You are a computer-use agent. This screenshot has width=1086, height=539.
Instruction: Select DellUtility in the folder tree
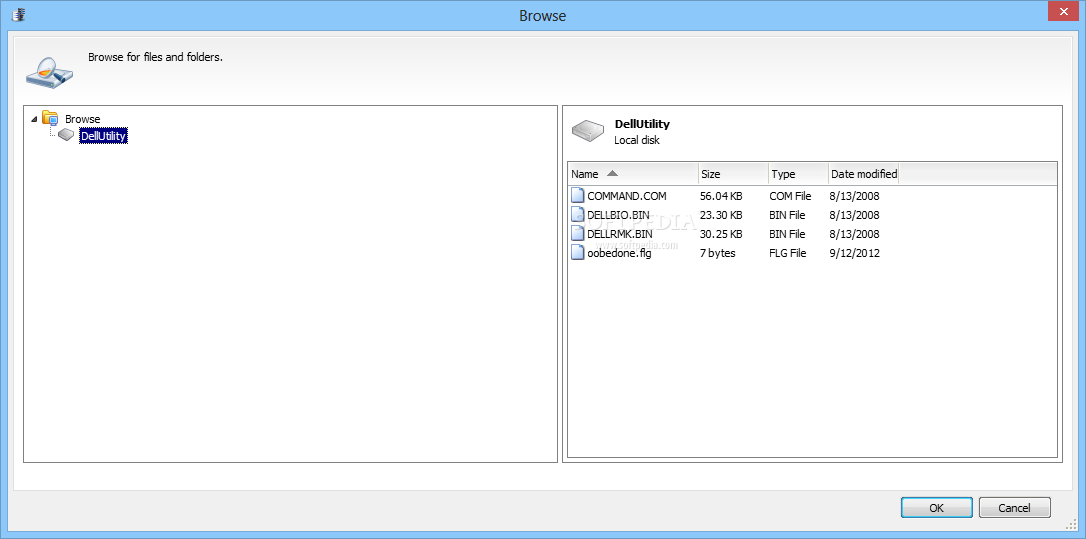pyautogui.click(x=103, y=136)
